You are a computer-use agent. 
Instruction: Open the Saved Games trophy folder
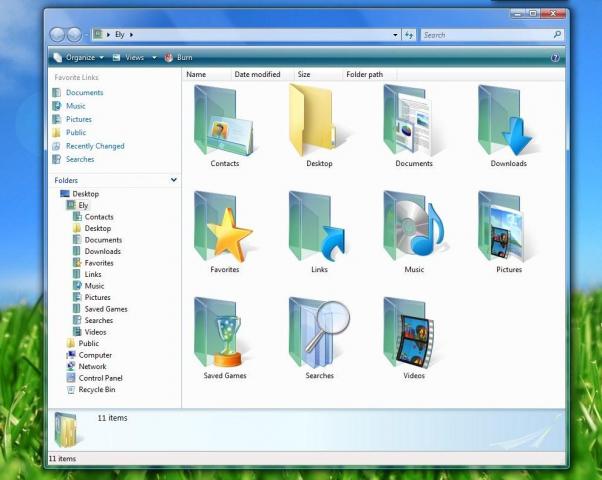coord(220,333)
